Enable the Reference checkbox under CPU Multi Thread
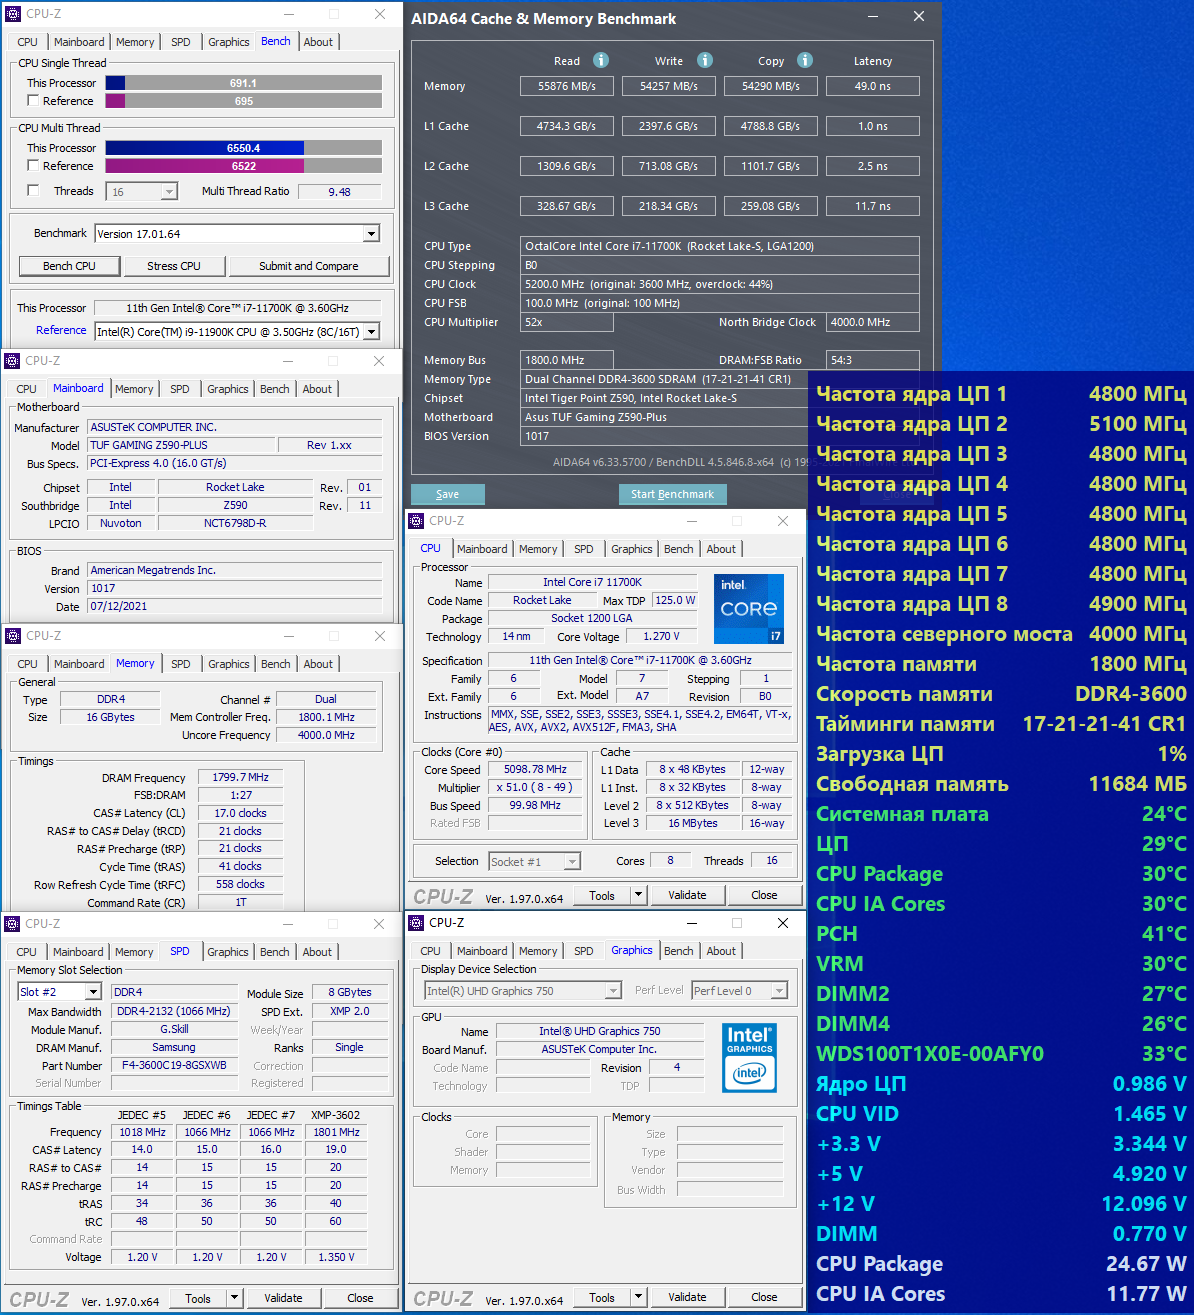The height and width of the screenshot is (1315, 1194). click(x=33, y=166)
